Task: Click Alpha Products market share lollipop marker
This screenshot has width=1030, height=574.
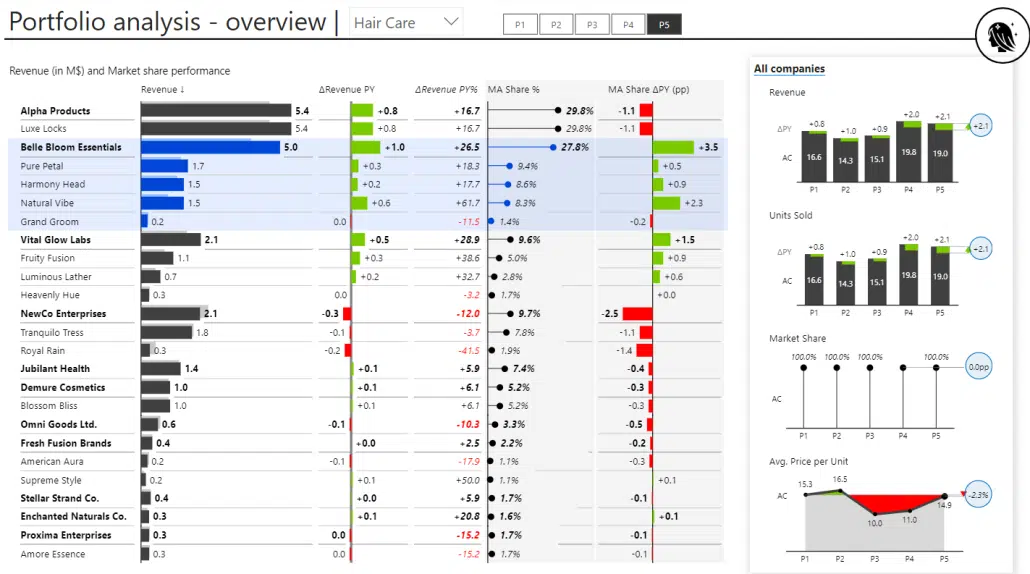Action: [558, 111]
